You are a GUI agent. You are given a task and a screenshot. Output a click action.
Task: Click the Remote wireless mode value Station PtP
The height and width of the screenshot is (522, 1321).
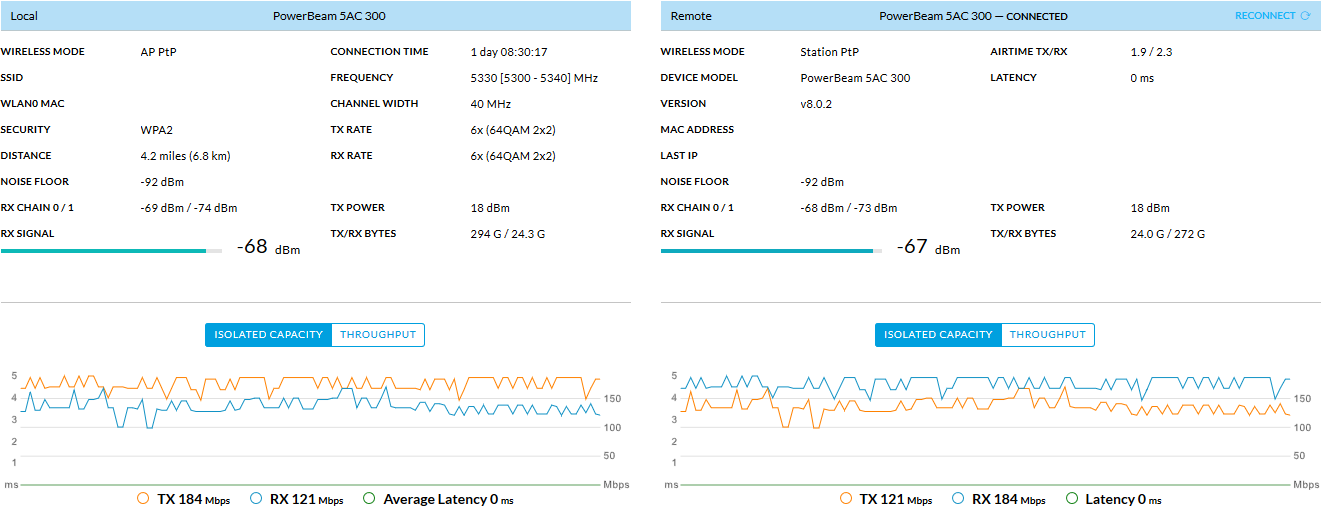pyautogui.click(x=829, y=52)
